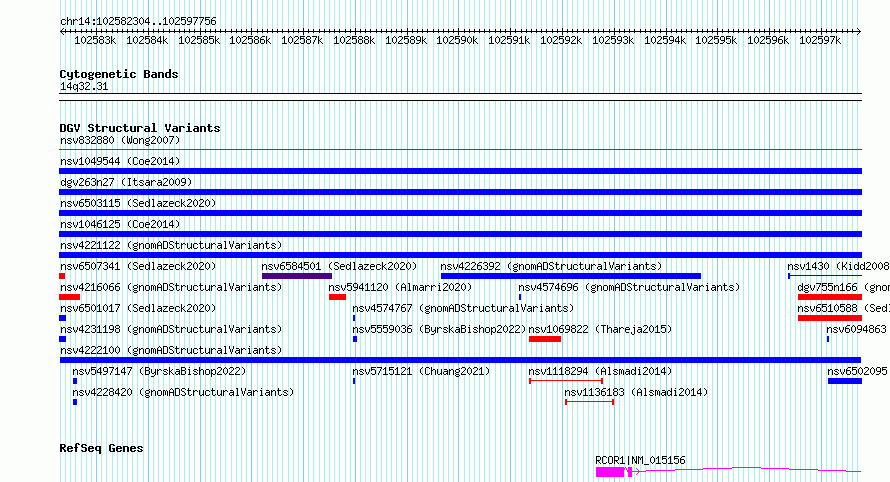Click the nsv5497147 (ByrskaBishop2022) label
This screenshot has height=482, width=890.
159,371
